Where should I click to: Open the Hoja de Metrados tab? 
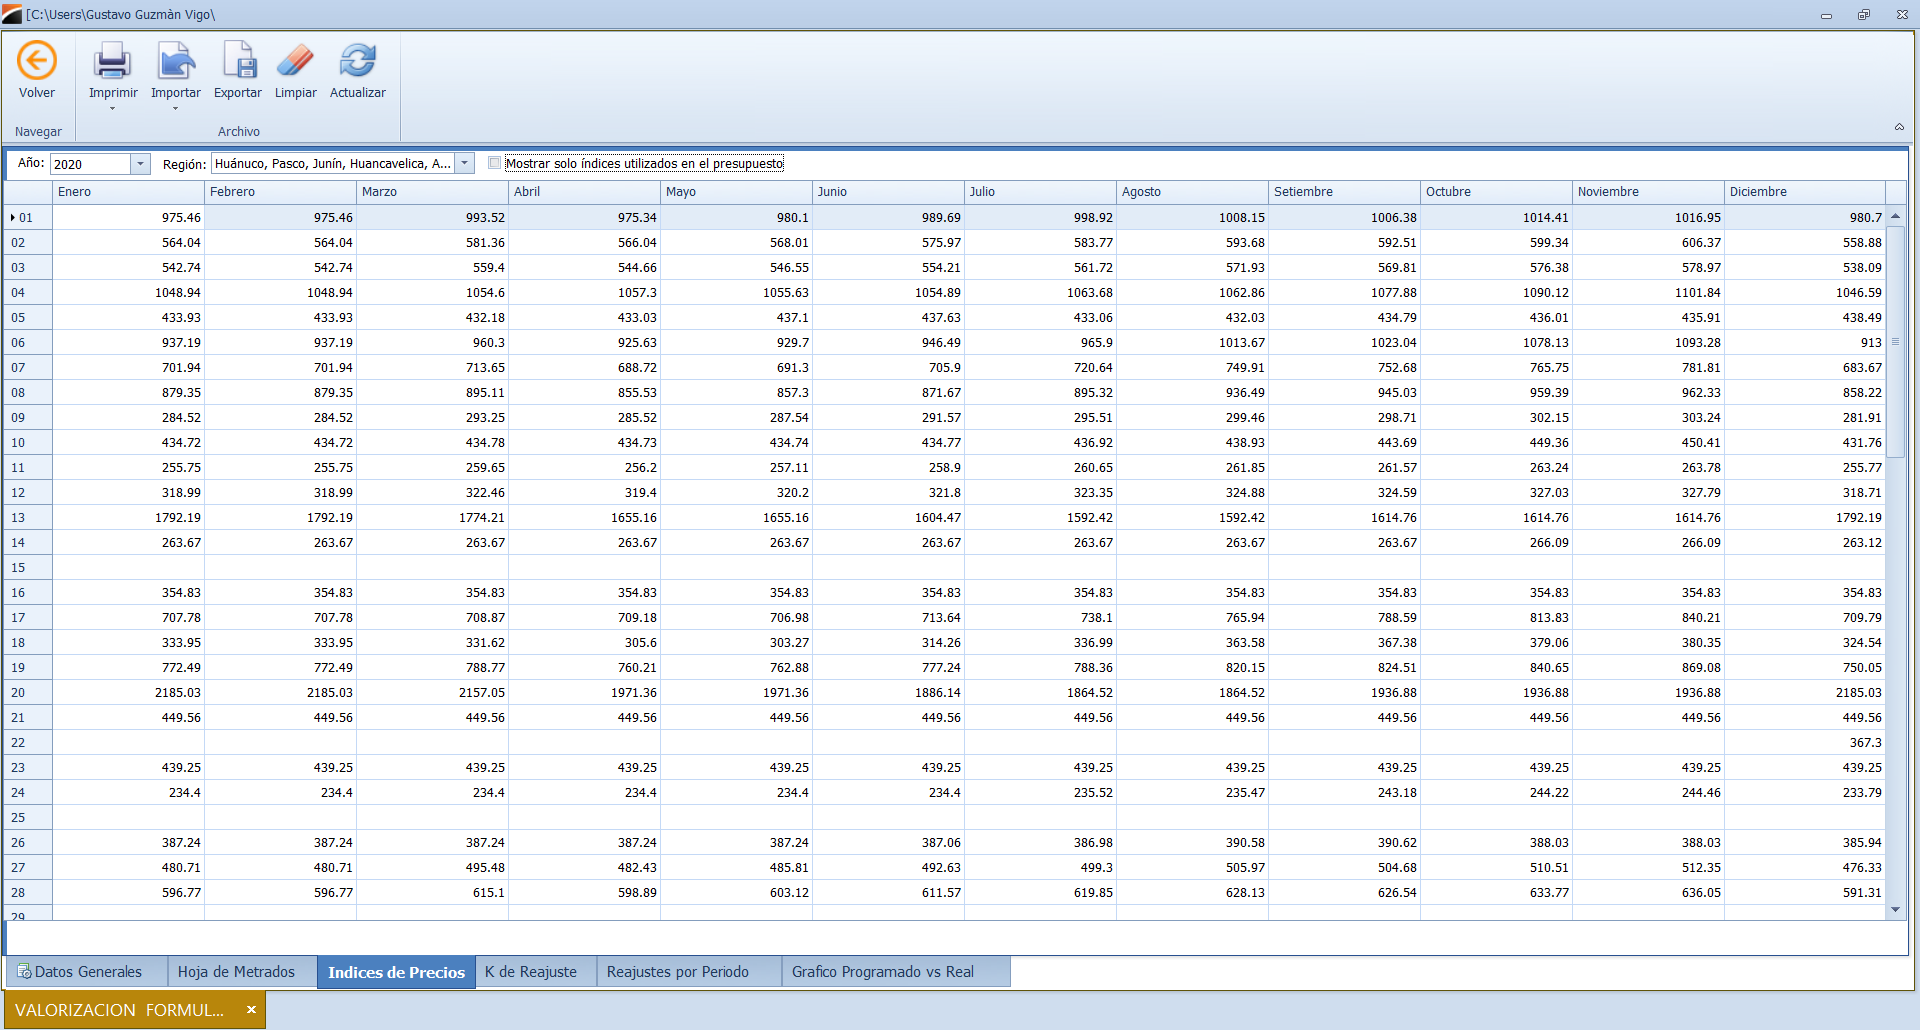236,972
